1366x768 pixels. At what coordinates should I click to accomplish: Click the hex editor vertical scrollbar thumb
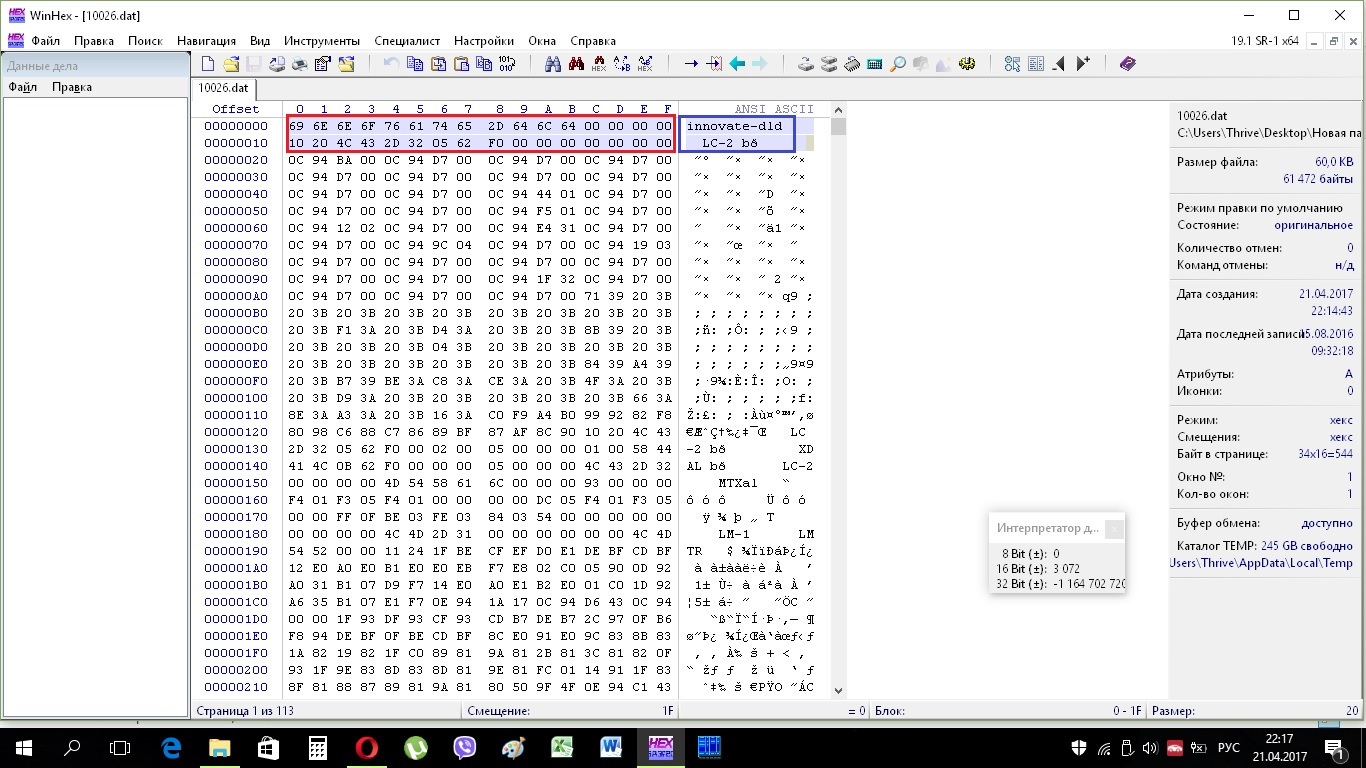tap(838, 127)
